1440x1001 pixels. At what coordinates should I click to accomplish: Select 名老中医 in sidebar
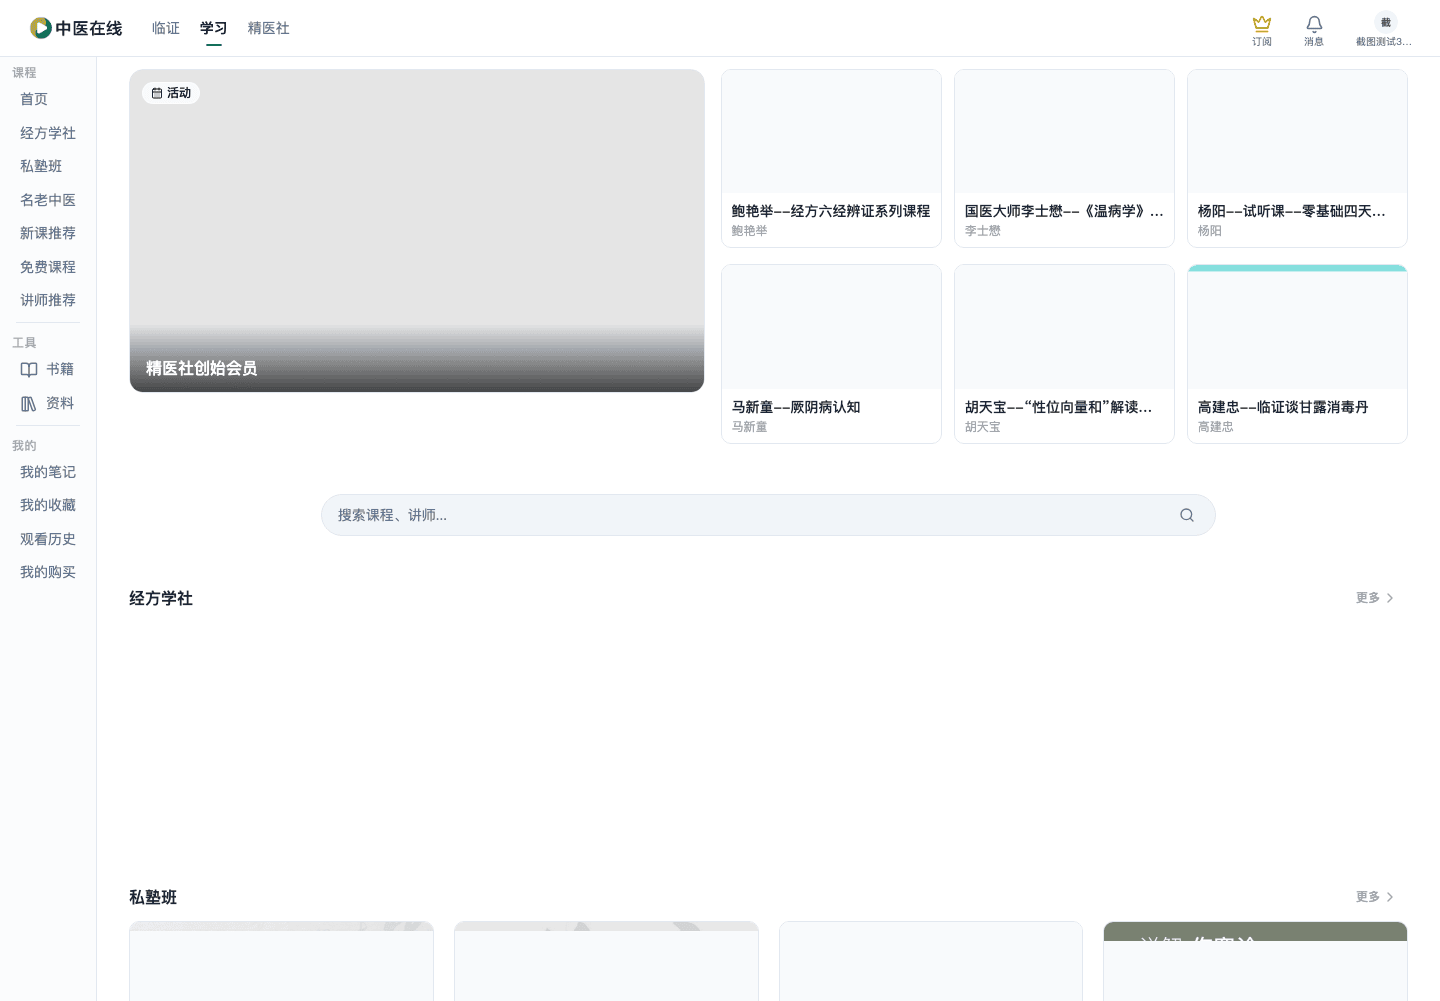(48, 200)
